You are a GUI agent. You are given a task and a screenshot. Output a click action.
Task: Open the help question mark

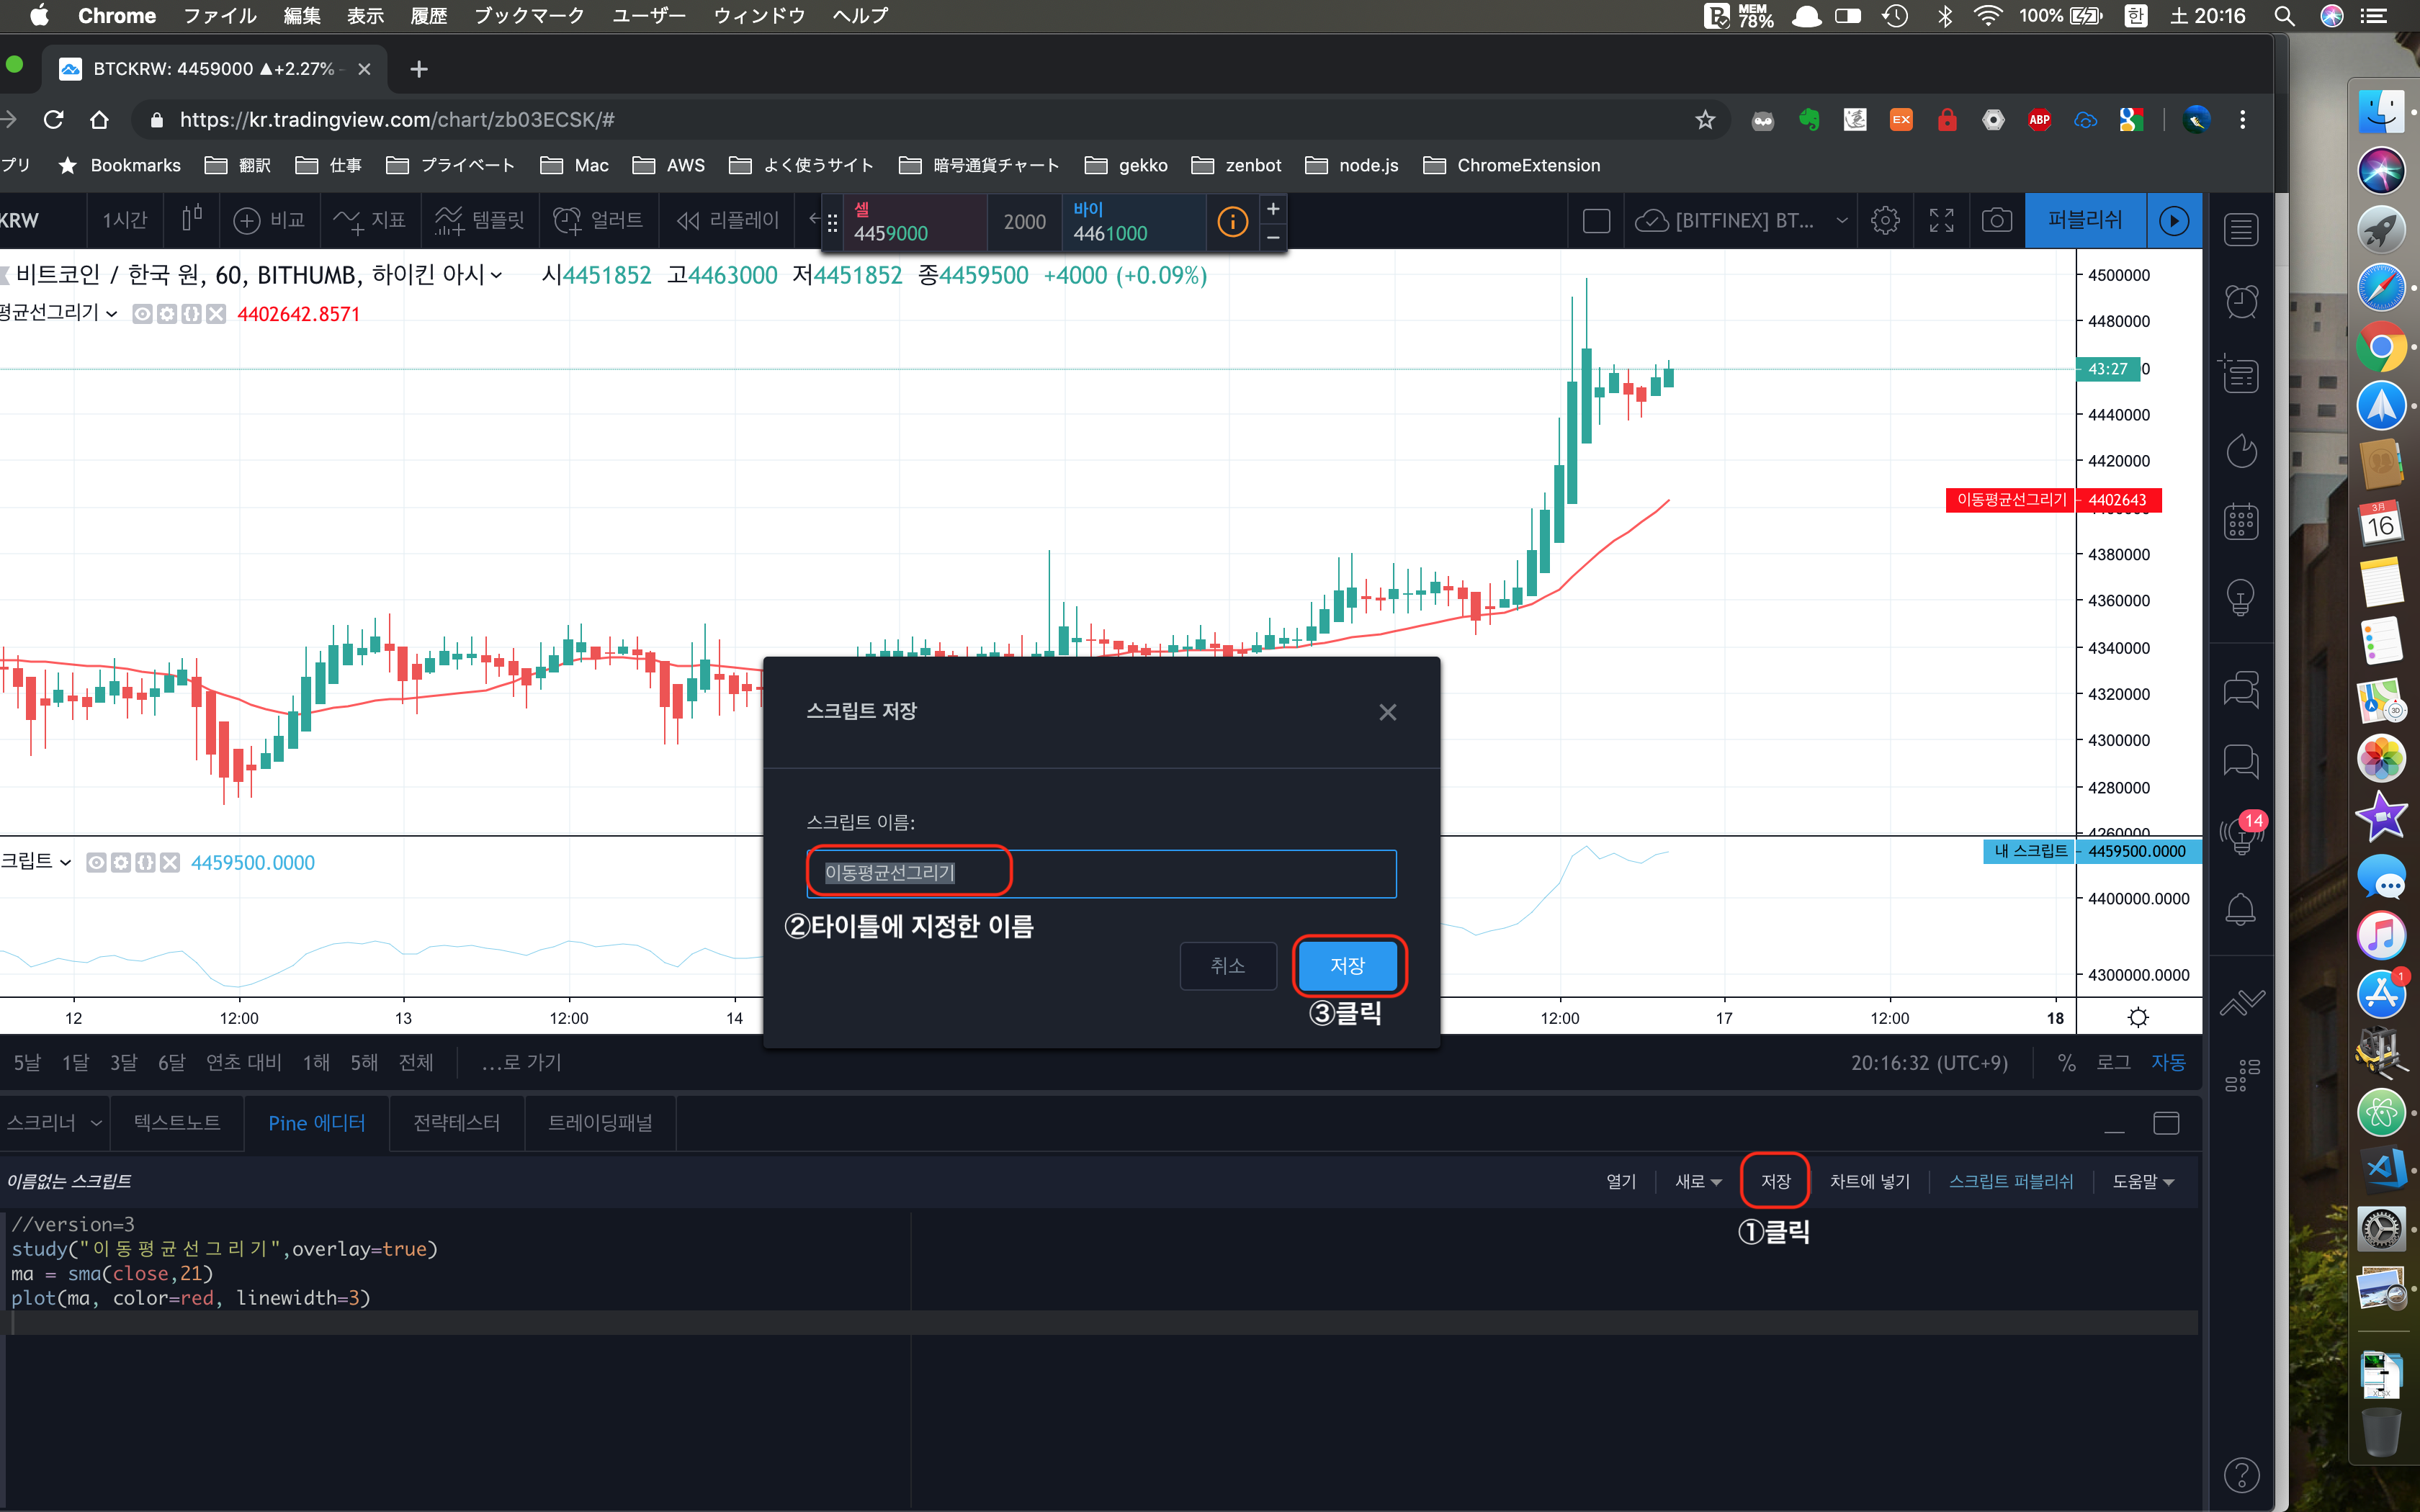2241,1474
